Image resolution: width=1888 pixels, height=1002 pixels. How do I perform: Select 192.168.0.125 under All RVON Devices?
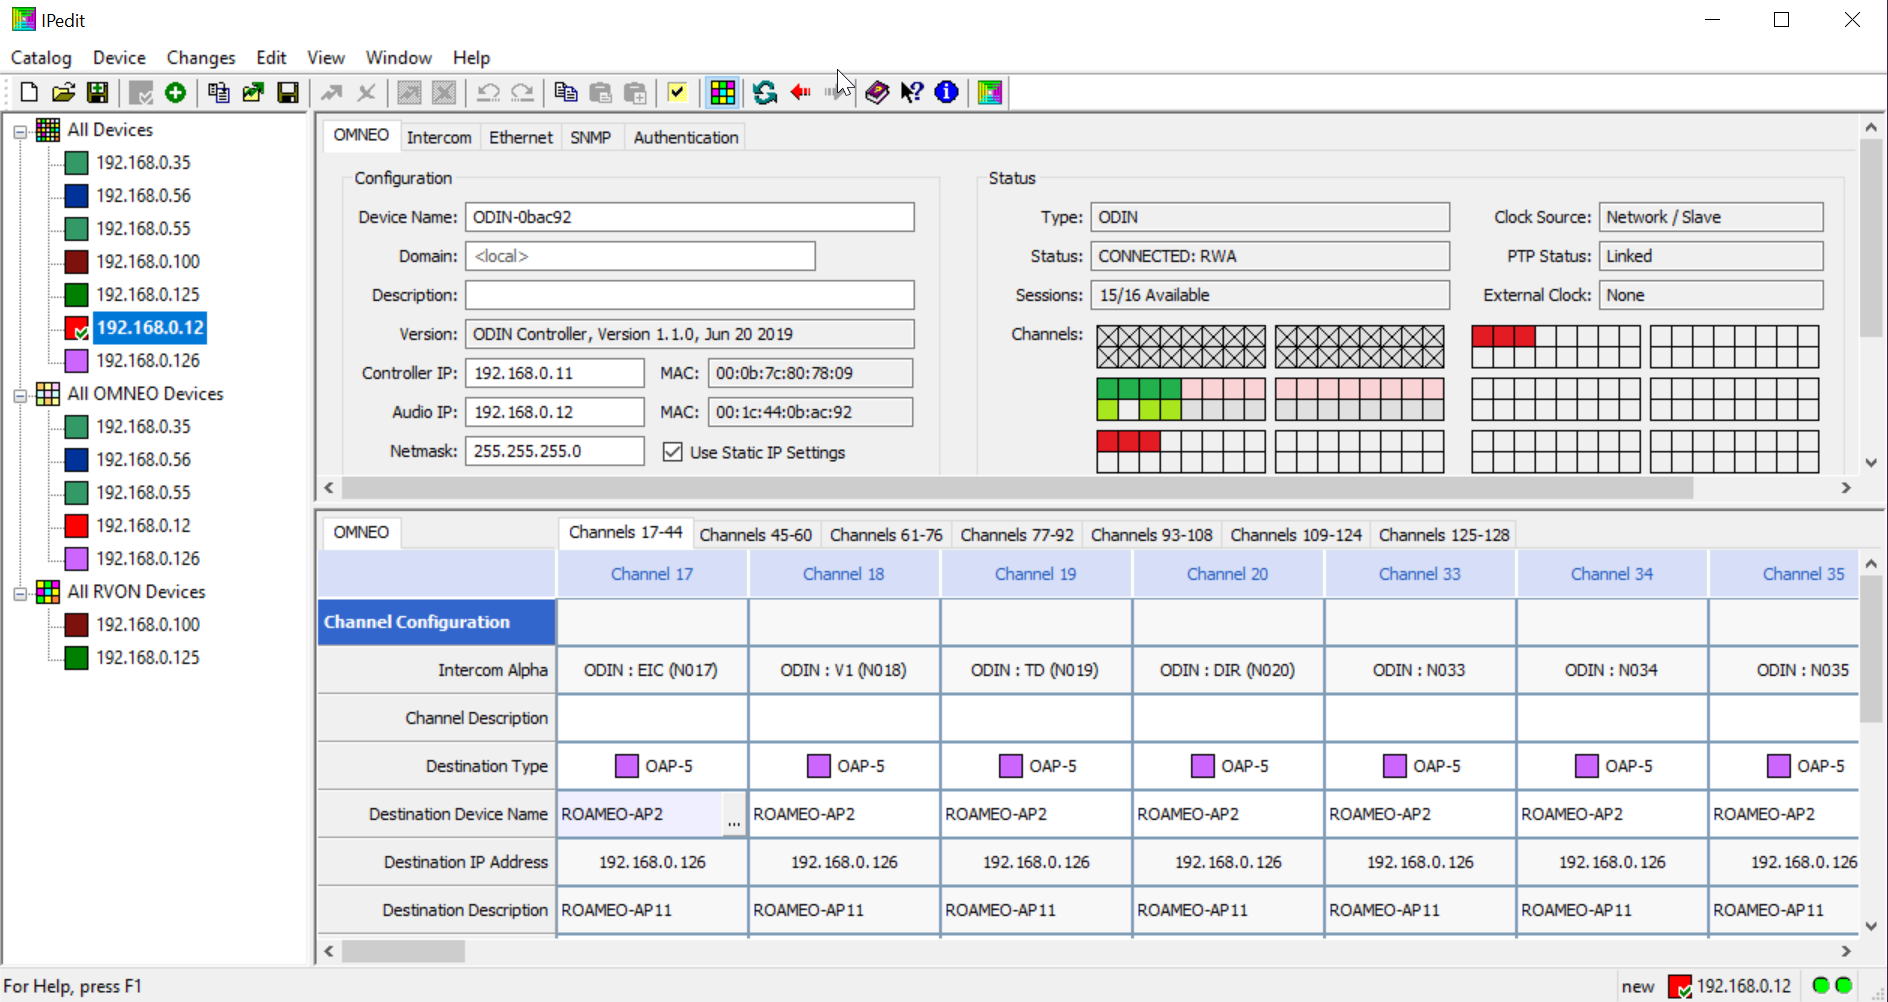tap(147, 658)
